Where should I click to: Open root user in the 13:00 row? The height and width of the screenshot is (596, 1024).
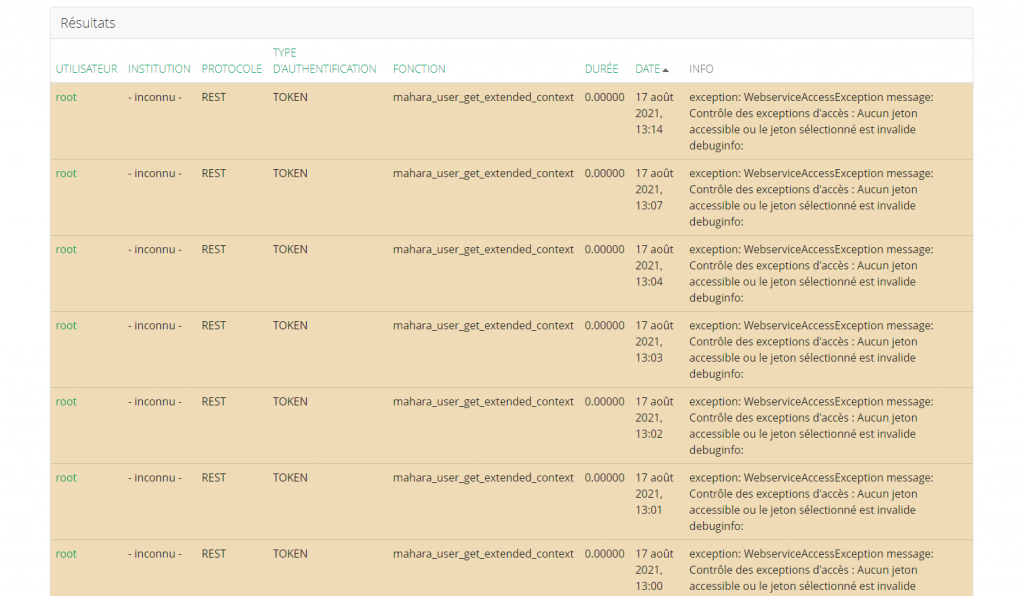click(x=66, y=554)
